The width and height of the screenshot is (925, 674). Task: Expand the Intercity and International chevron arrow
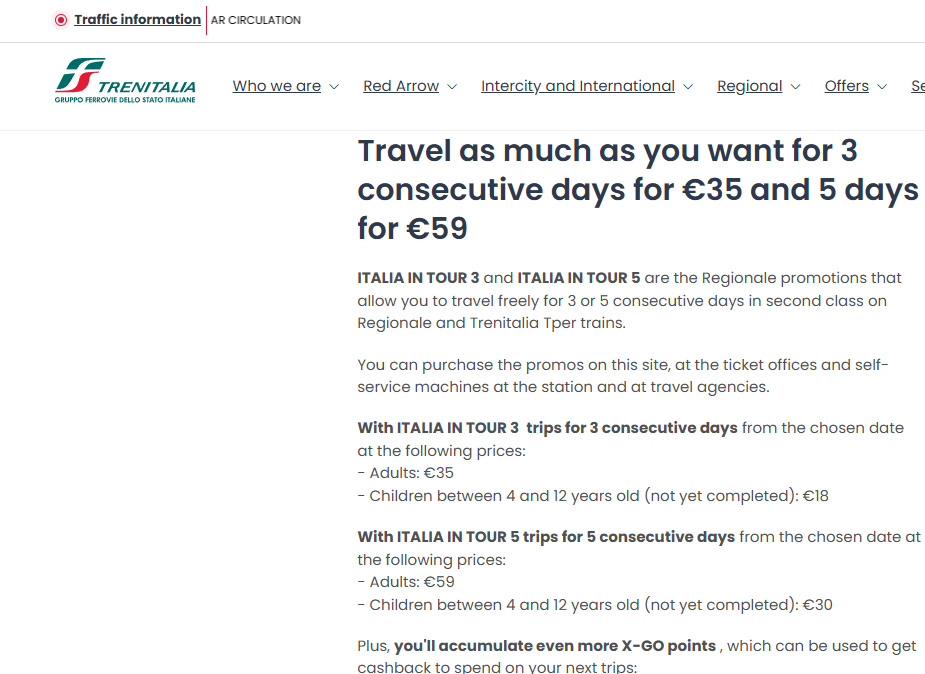click(688, 87)
